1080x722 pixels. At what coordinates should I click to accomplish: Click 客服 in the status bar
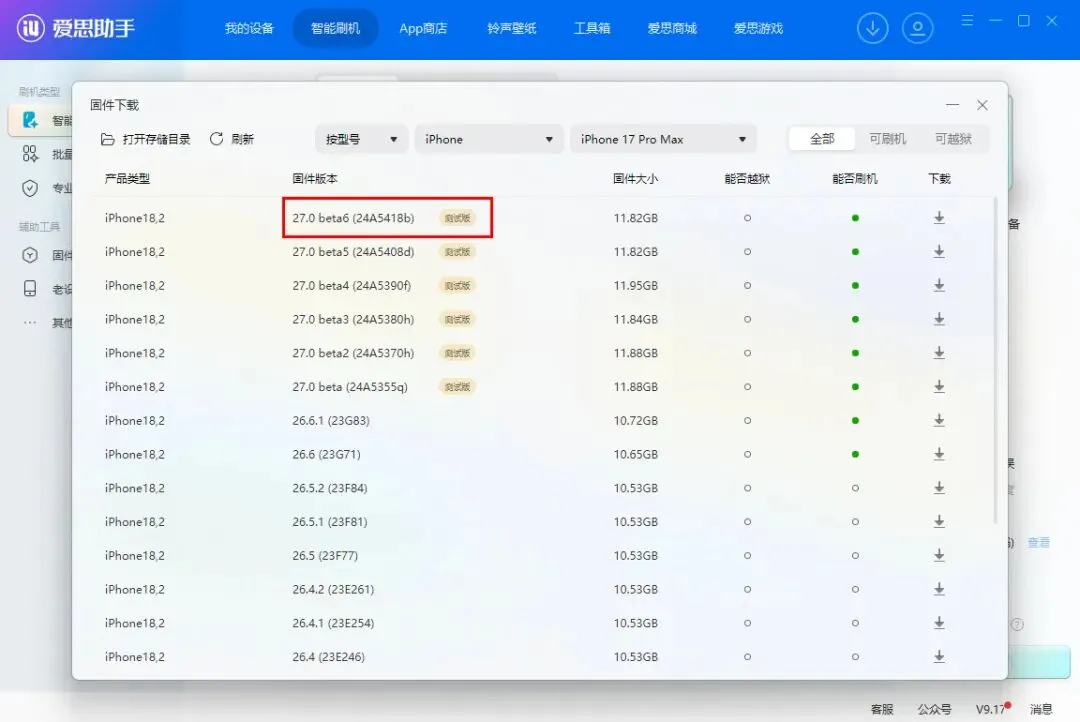click(x=882, y=709)
